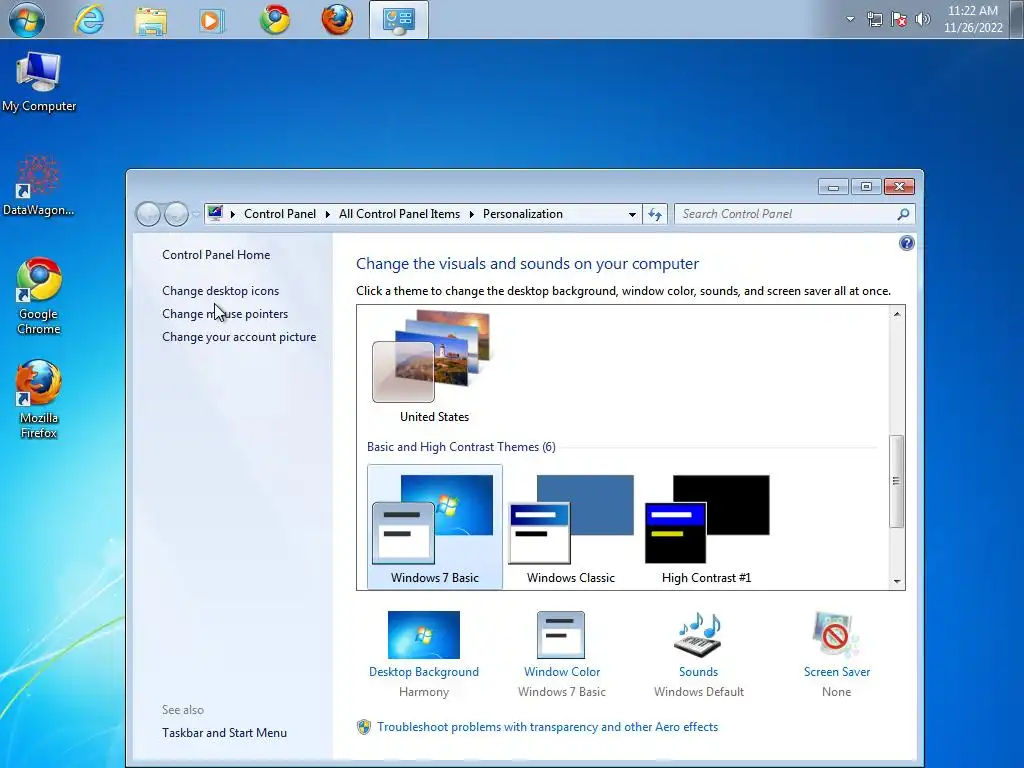
Task: Click the address bar location icon
Action: (x=215, y=214)
